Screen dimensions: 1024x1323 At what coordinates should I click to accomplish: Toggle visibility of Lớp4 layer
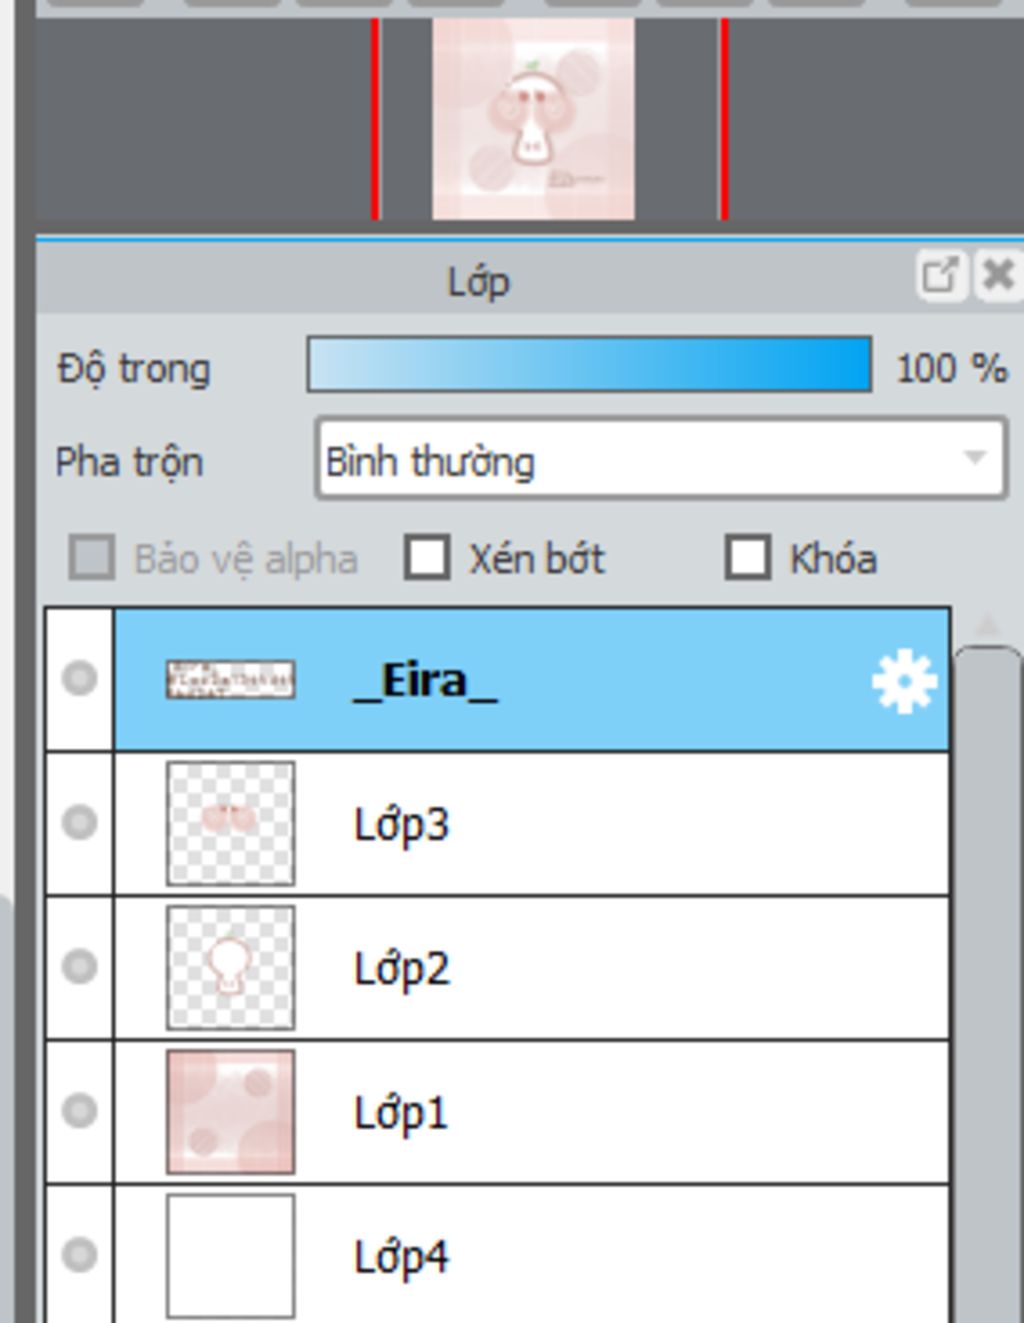(79, 1254)
